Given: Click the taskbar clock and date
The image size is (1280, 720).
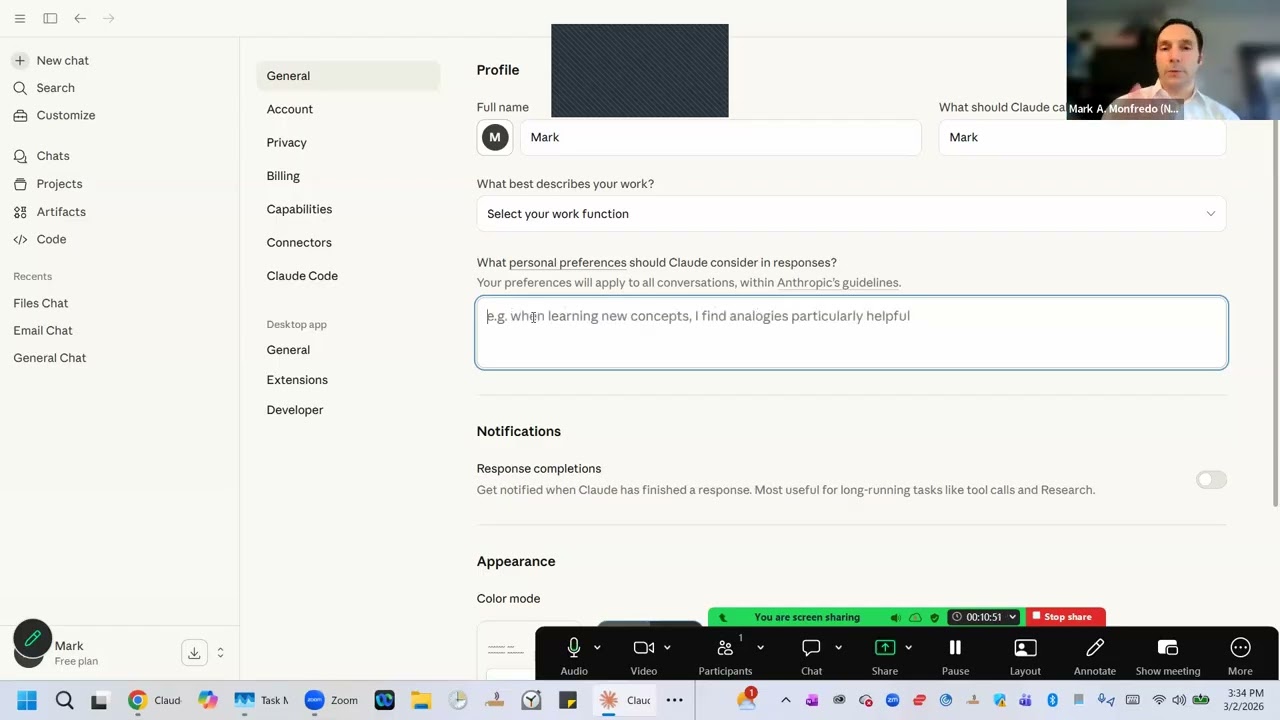Looking at the screenshot, I should coord(1245,700).
